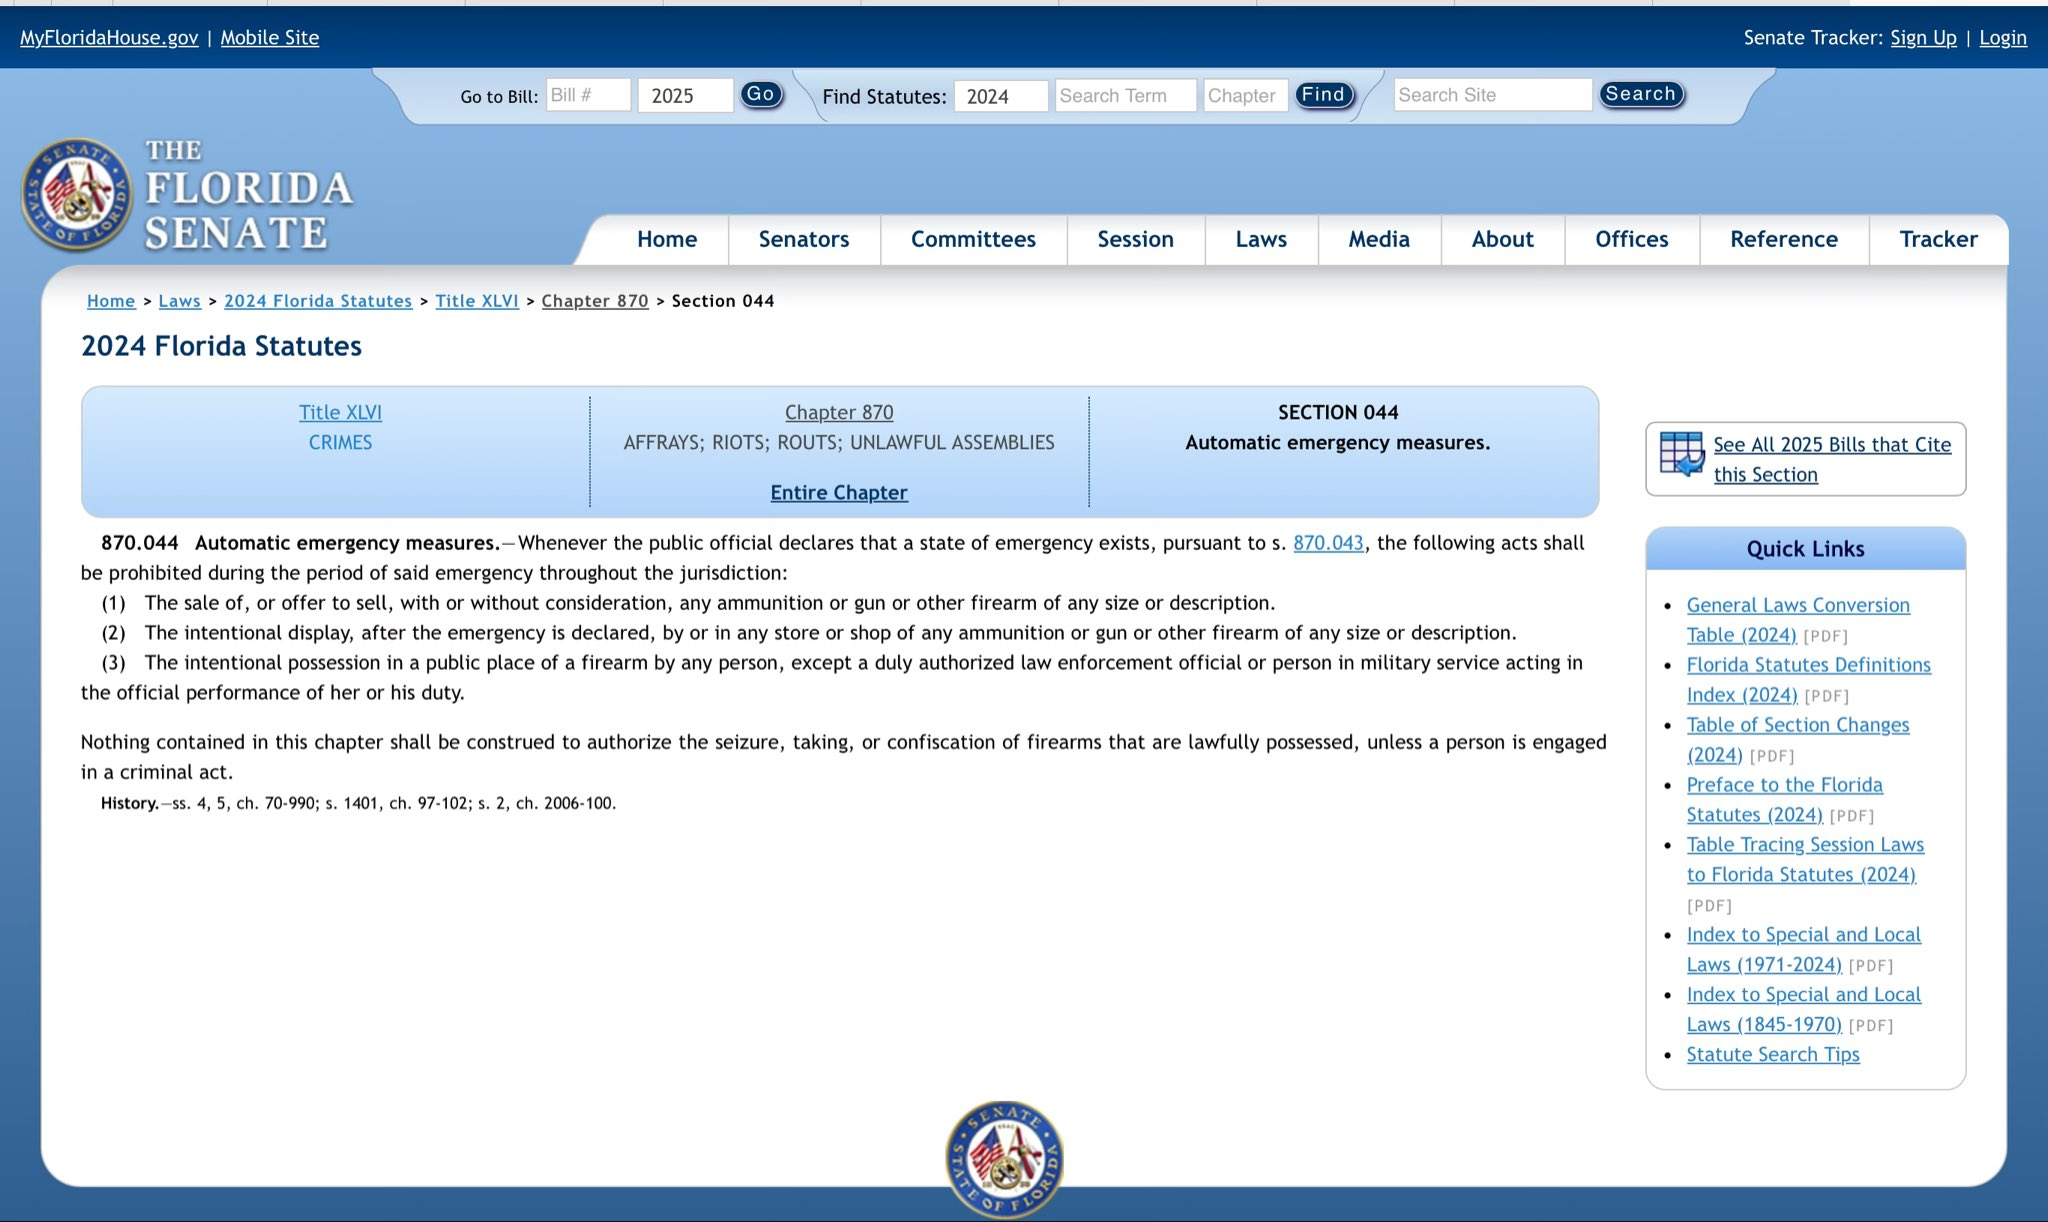Click the Search Term statutes field
This screenshot has width=2048, height=1222.
point(1124,96)
